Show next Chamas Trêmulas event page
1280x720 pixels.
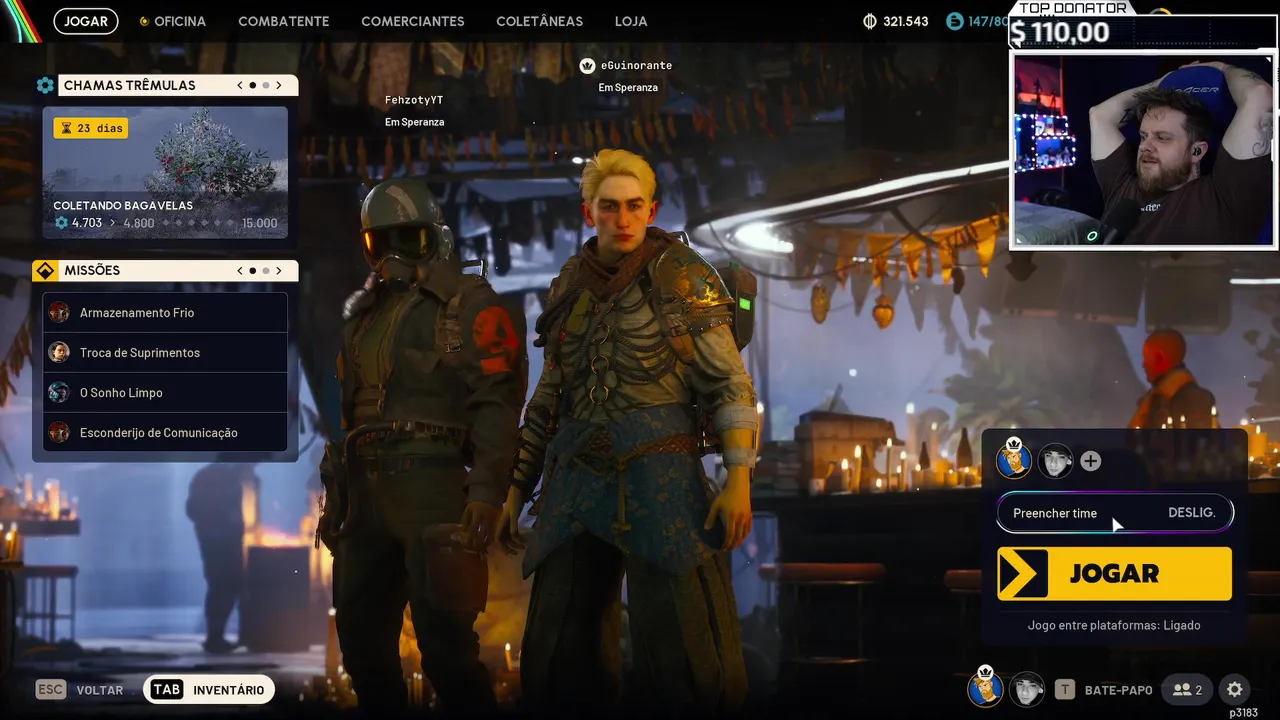[279, 85]
